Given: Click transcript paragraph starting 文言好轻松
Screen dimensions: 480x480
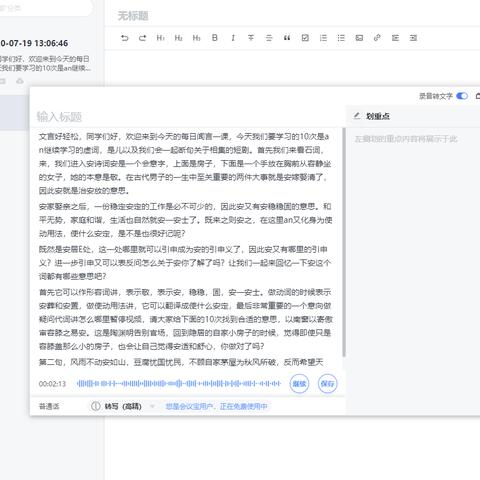Looking at the screenshot, I should pos(185,163).
